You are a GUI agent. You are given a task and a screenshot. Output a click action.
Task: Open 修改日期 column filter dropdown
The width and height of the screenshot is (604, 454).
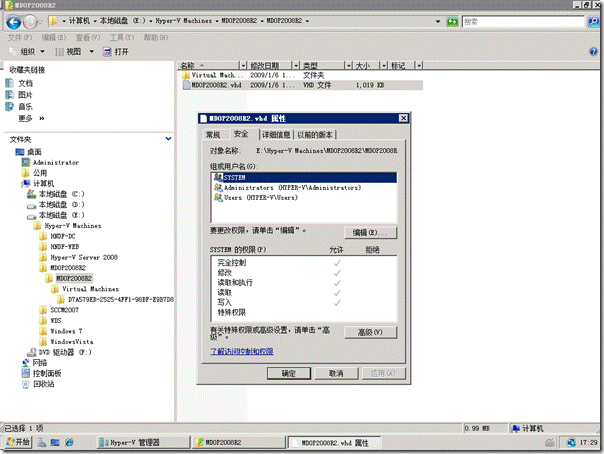[296, 65]
